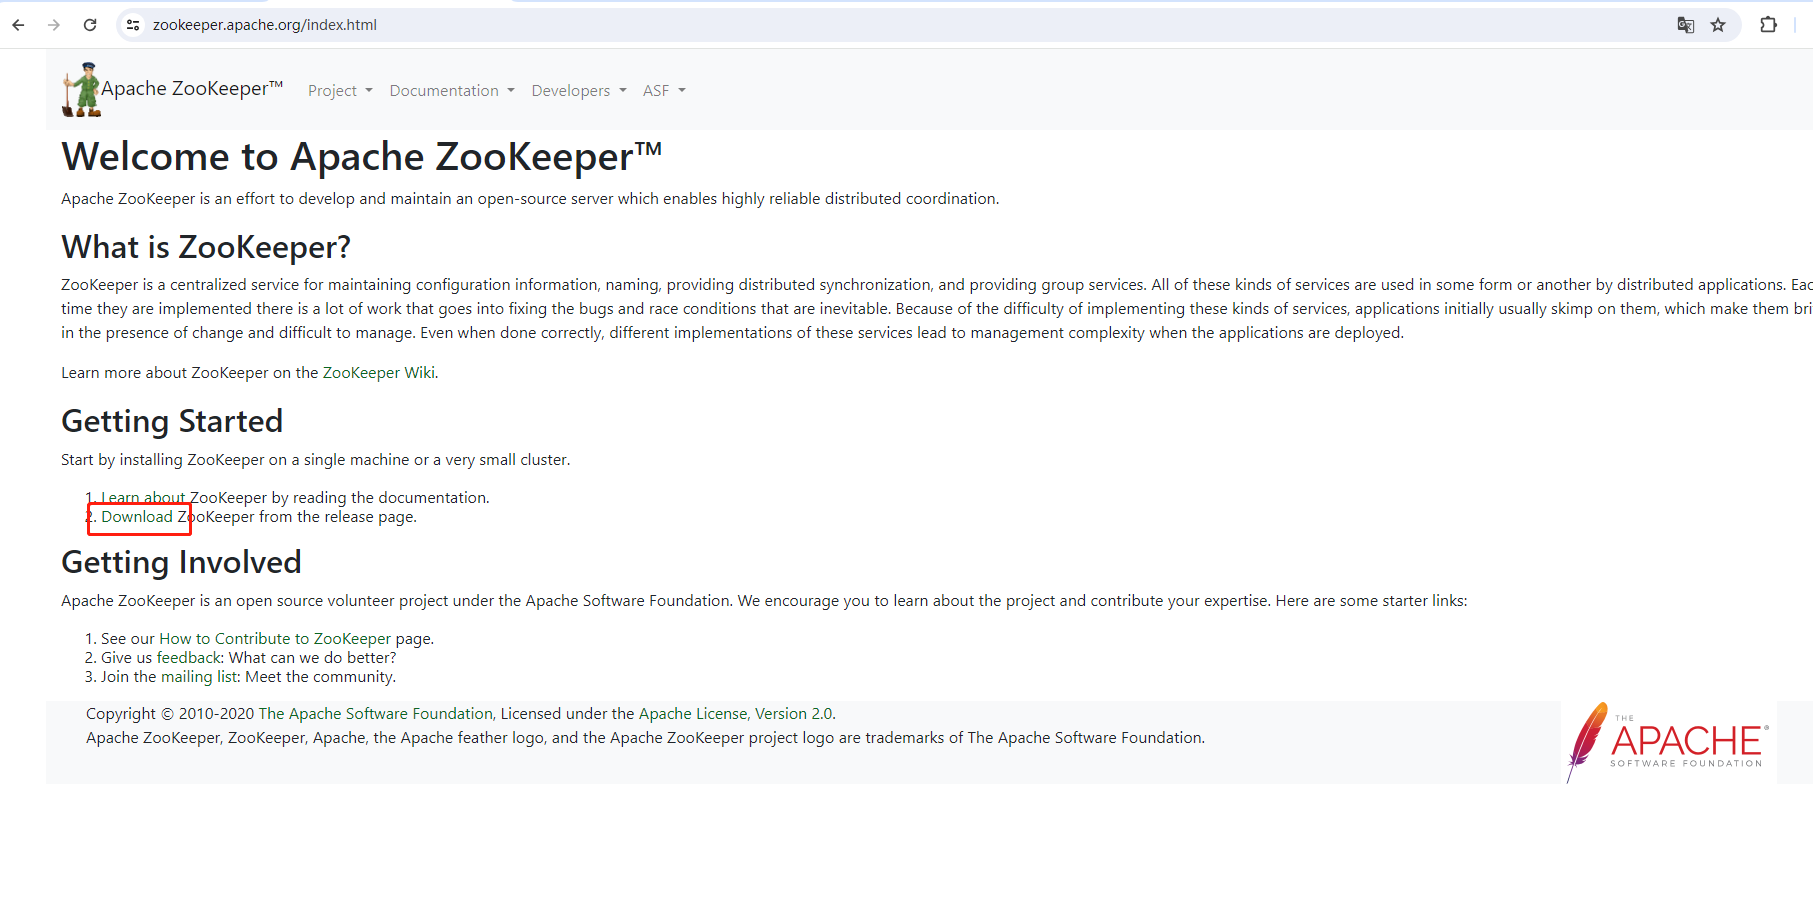Bookmark this page with the star icon
Screen dimensions: 1813x912
coord(1718,25)
